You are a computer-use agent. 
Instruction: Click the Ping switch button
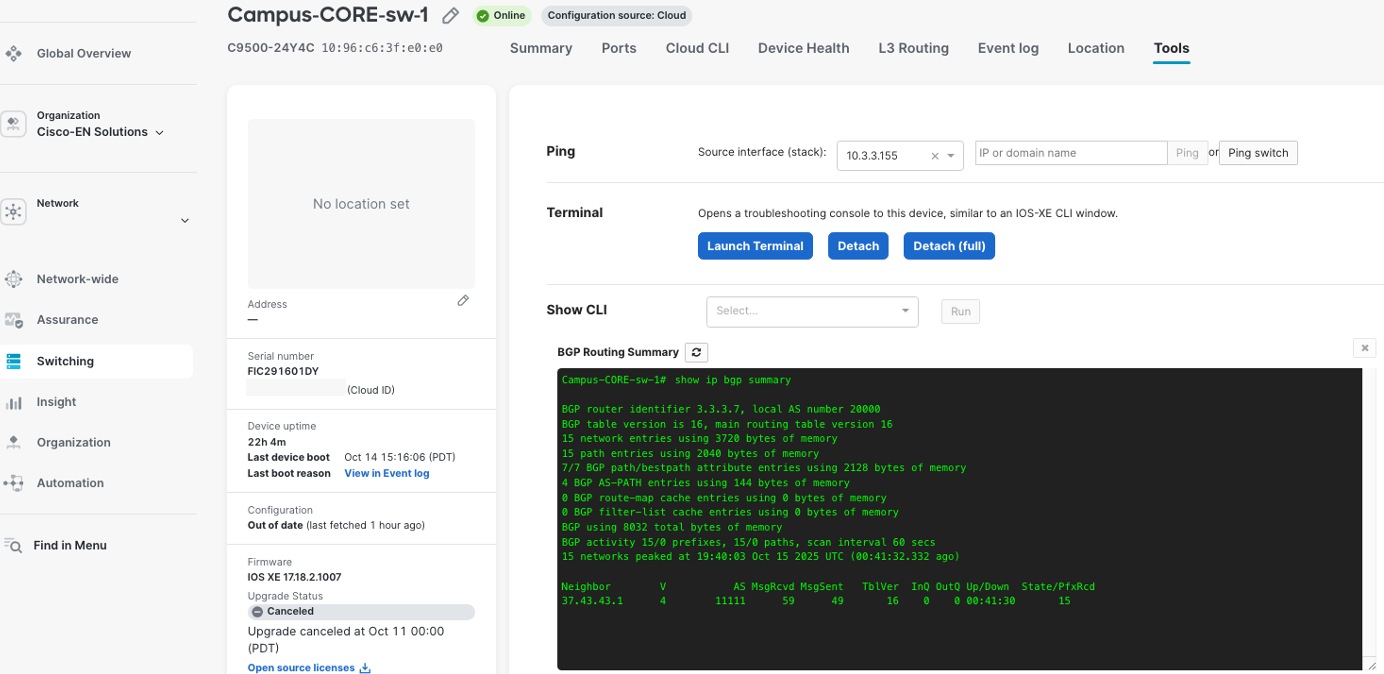(x=1258, y=153)
